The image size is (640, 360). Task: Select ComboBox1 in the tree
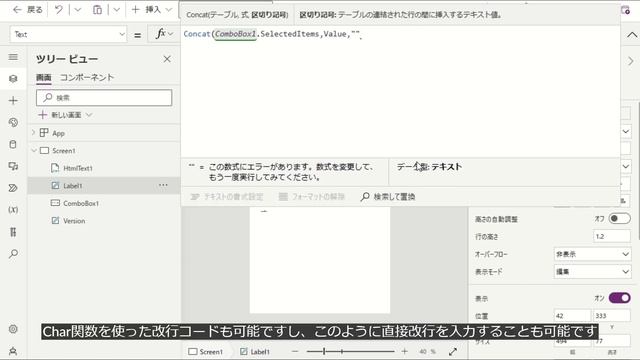(x=81, y=203)
